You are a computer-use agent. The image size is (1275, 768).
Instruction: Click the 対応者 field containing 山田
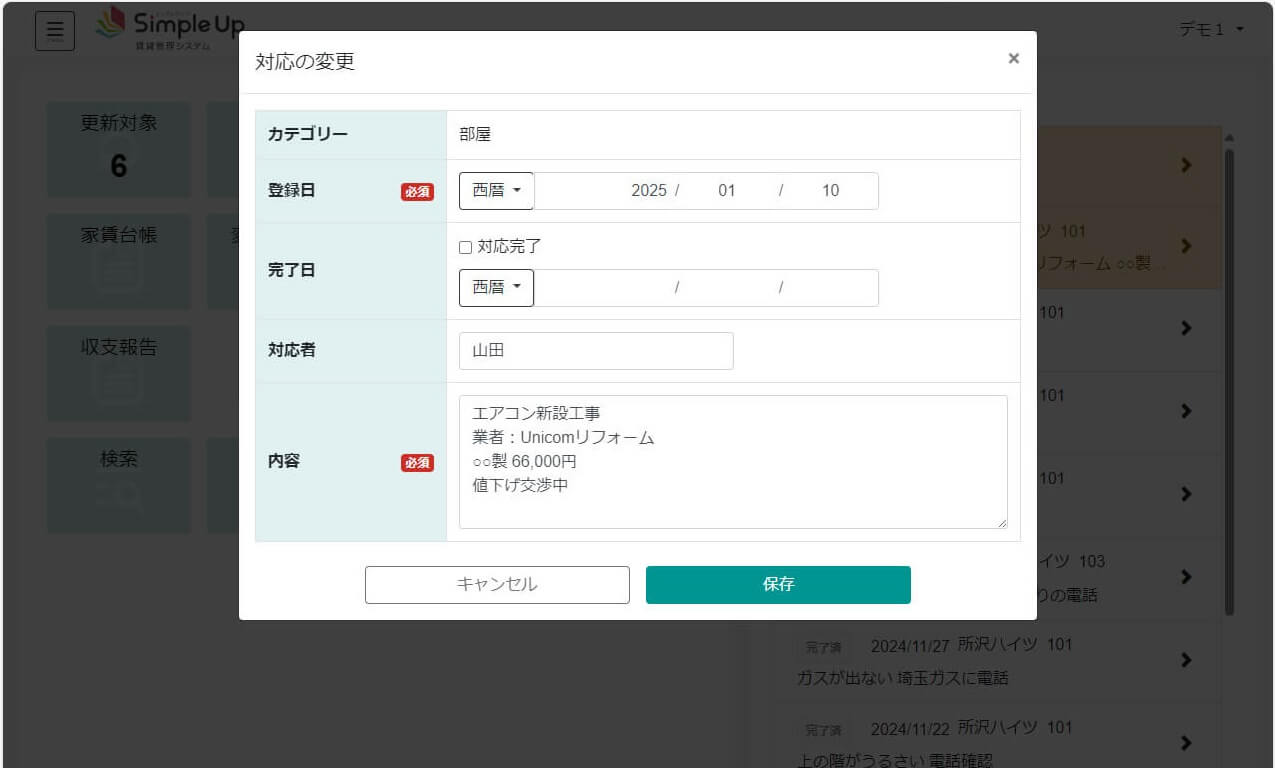pos(596,351)
